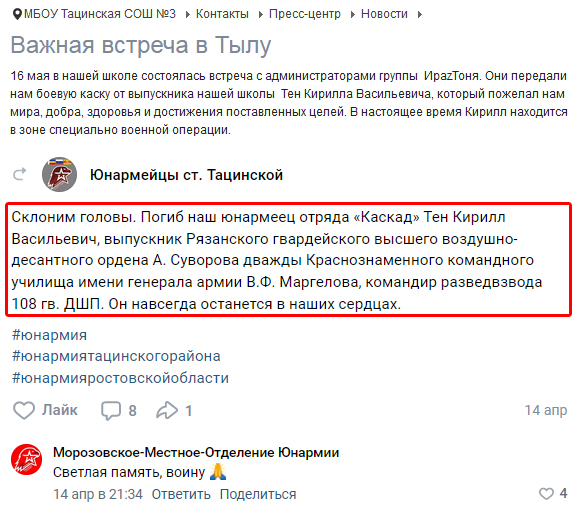Open the repost arrow icon beside group avatar
Image resolution: width=577 pixels, height=517 pixels.
coord(20,174)
